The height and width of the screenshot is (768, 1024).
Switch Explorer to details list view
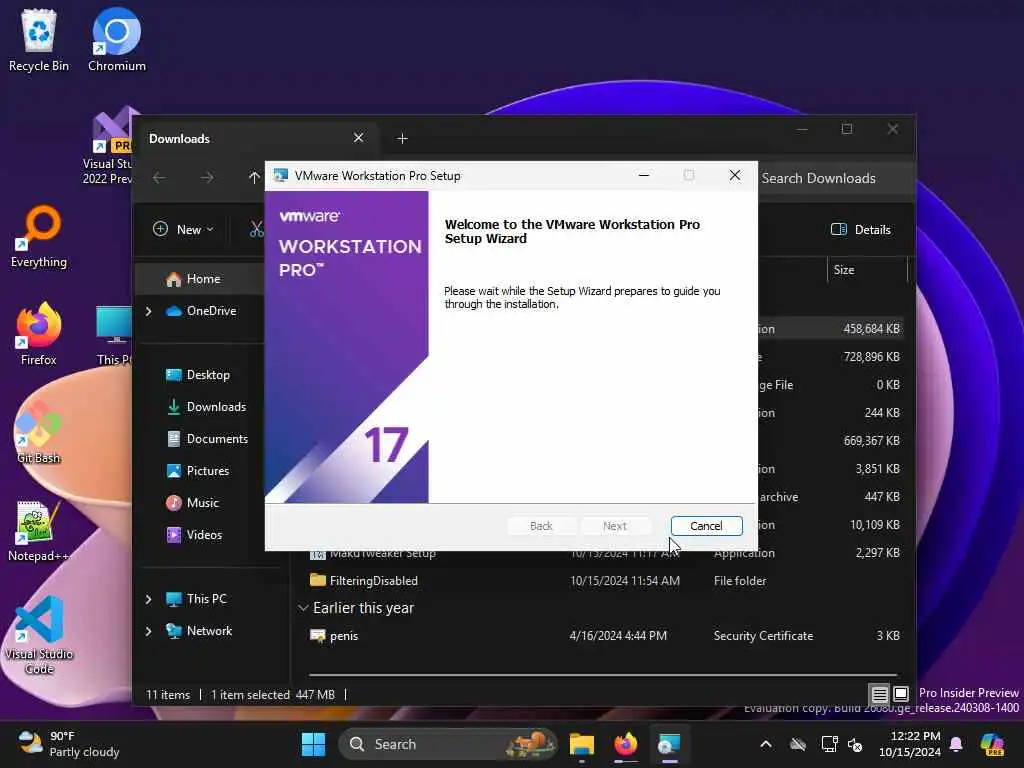click(x=880, y=694)
